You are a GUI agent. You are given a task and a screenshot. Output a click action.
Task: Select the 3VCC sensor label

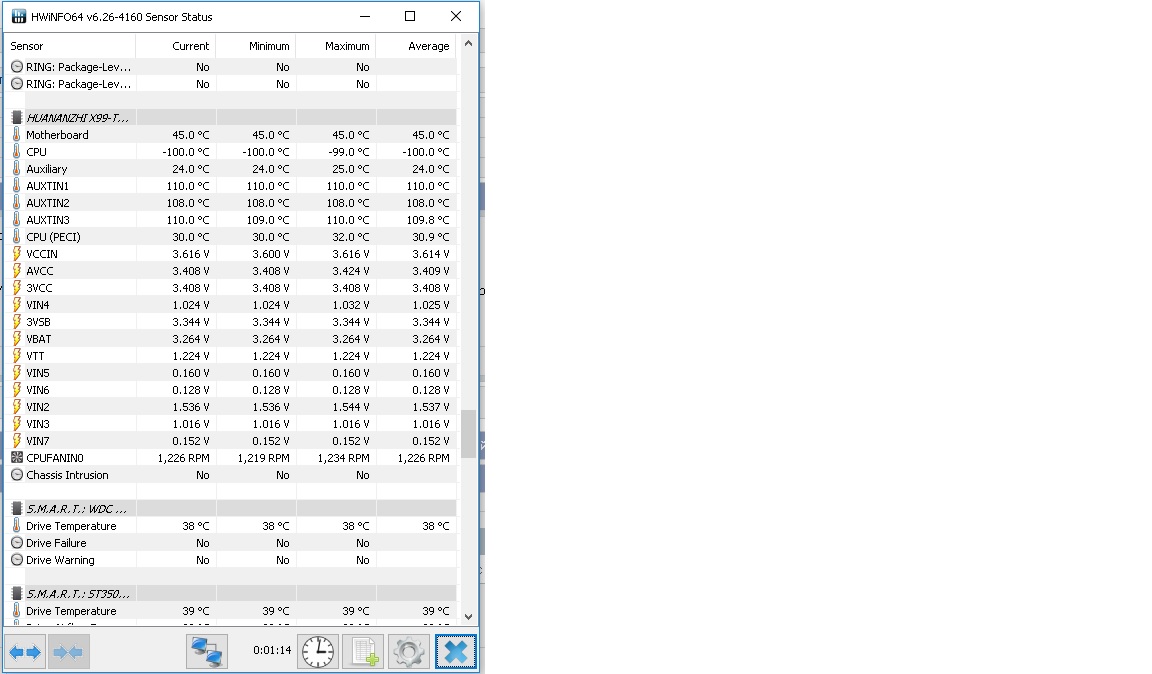pos(39,288)
